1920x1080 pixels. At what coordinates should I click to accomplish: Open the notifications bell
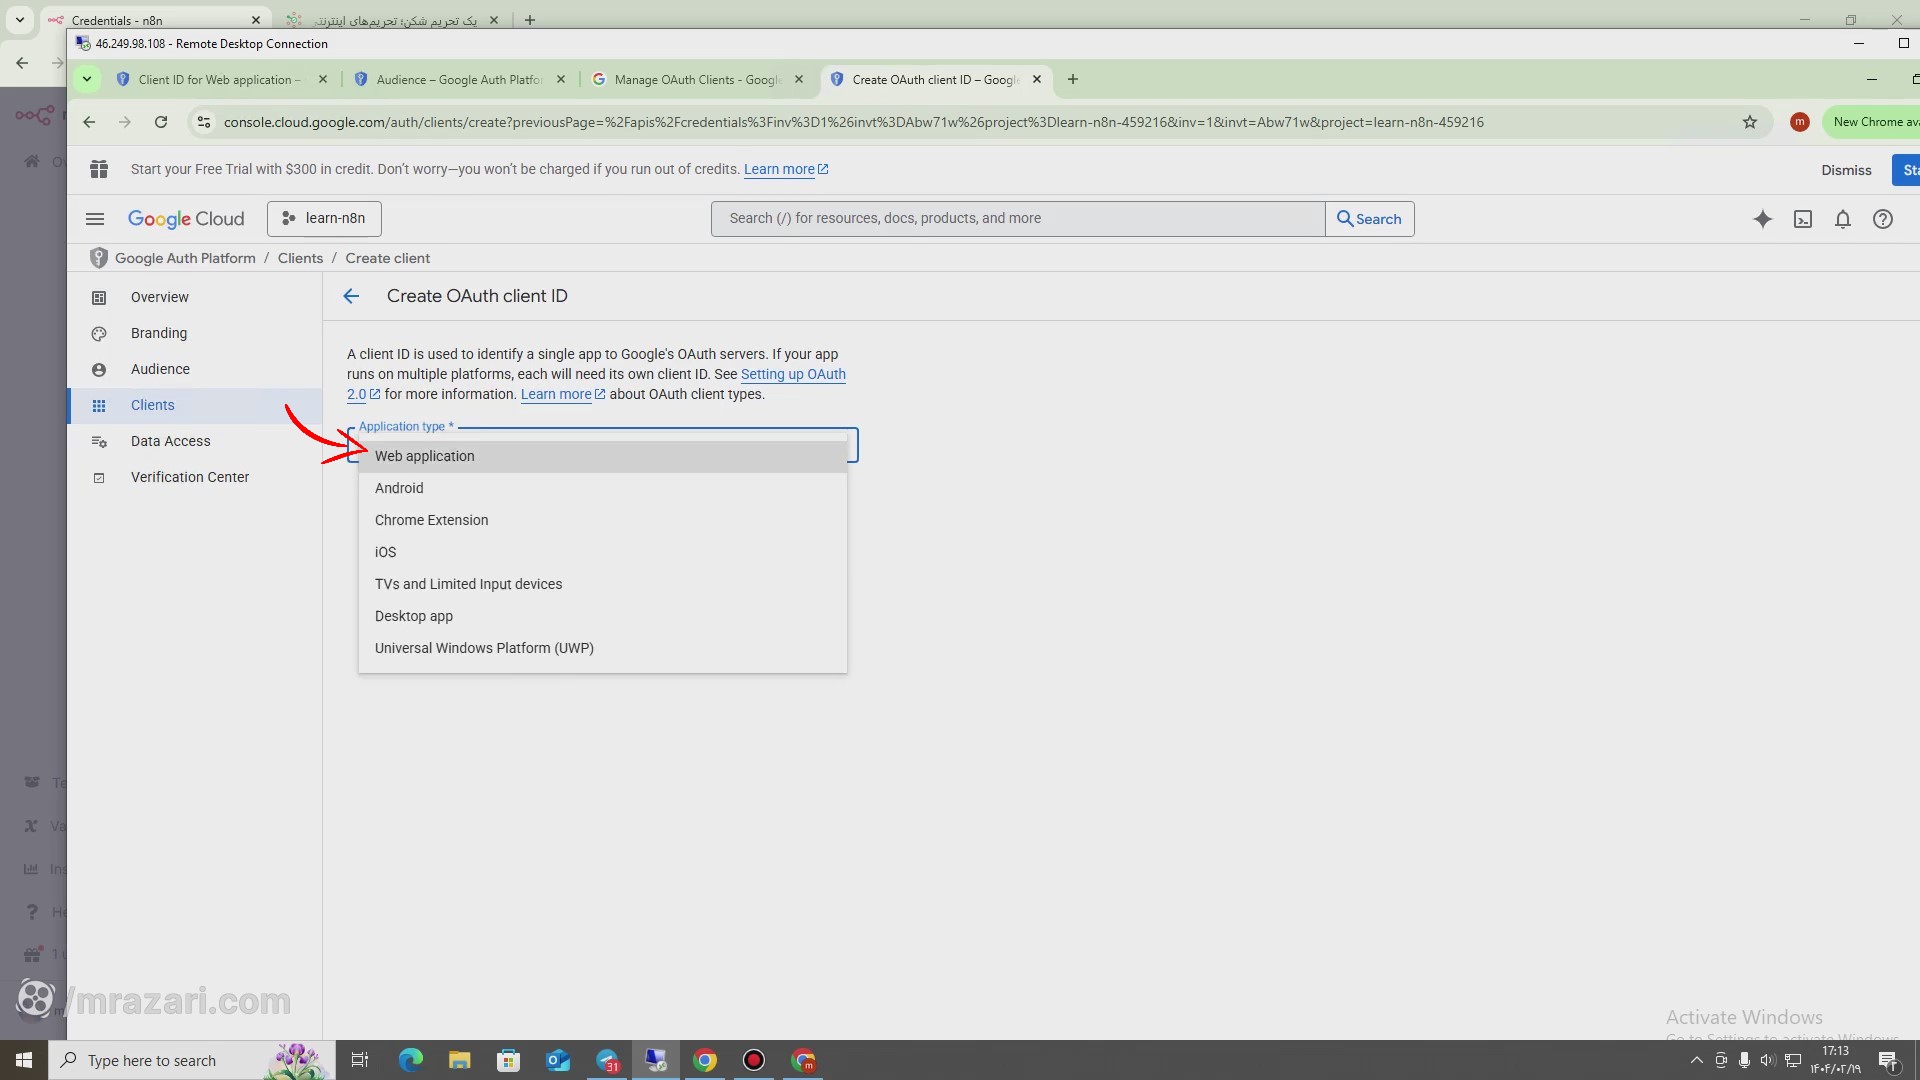[x=1842, y=219]
